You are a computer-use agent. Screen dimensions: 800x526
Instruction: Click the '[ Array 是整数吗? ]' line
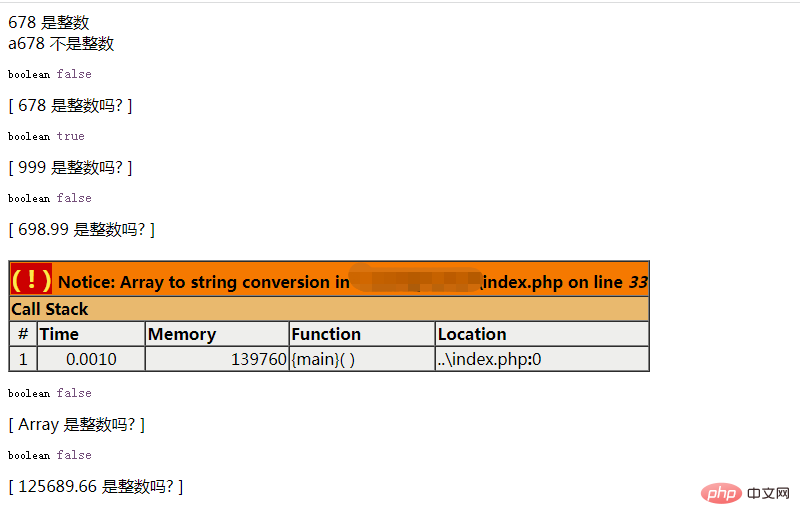click(x=77, y=424)
